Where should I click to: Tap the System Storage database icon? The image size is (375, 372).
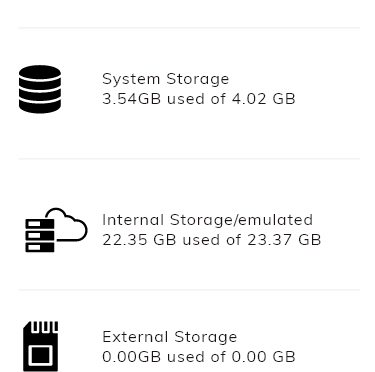[40, 89]
